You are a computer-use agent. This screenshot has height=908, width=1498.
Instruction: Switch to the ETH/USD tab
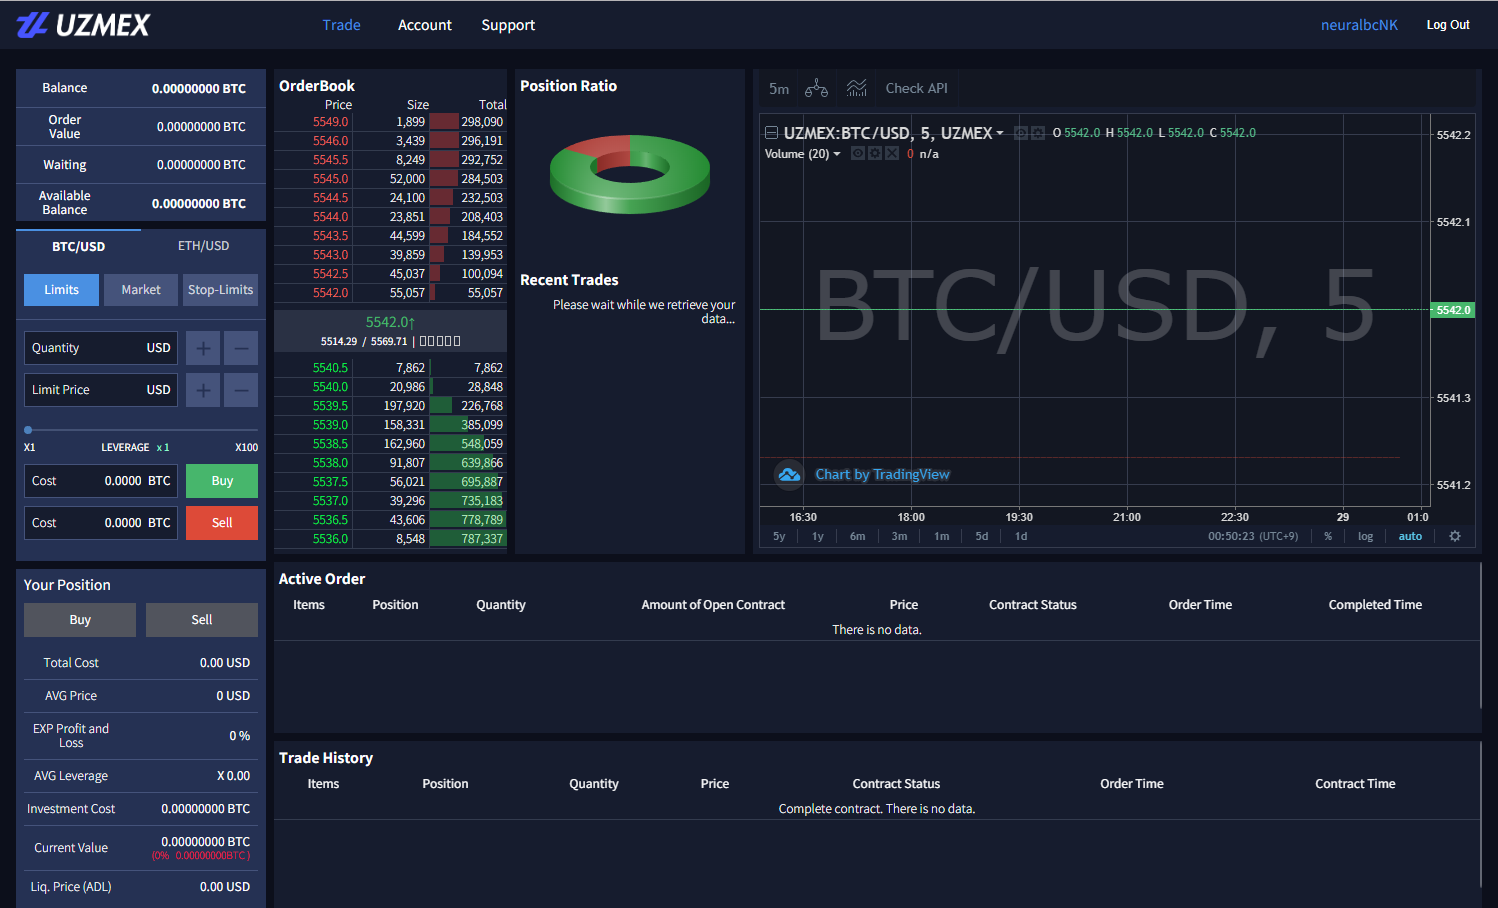pyautogui.click(x=203, y=246)
